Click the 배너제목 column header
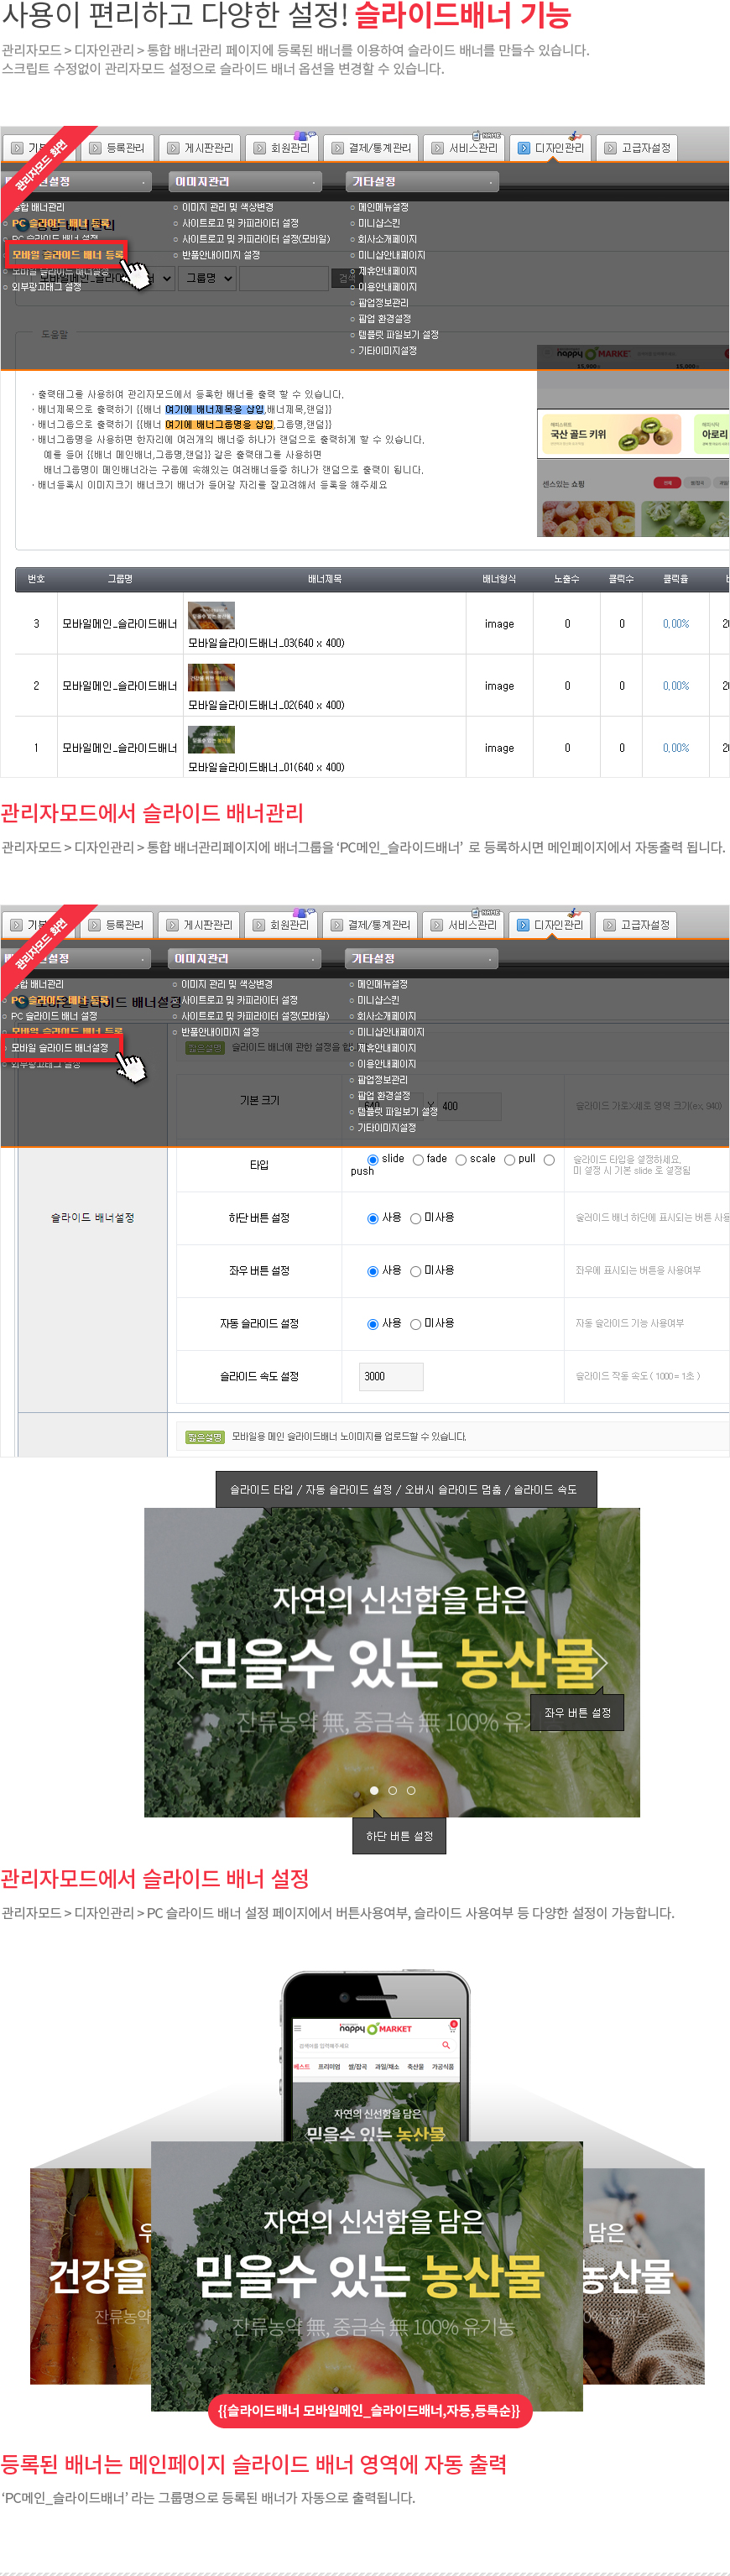Viewport: 730px width, 2576px height. 325,579
